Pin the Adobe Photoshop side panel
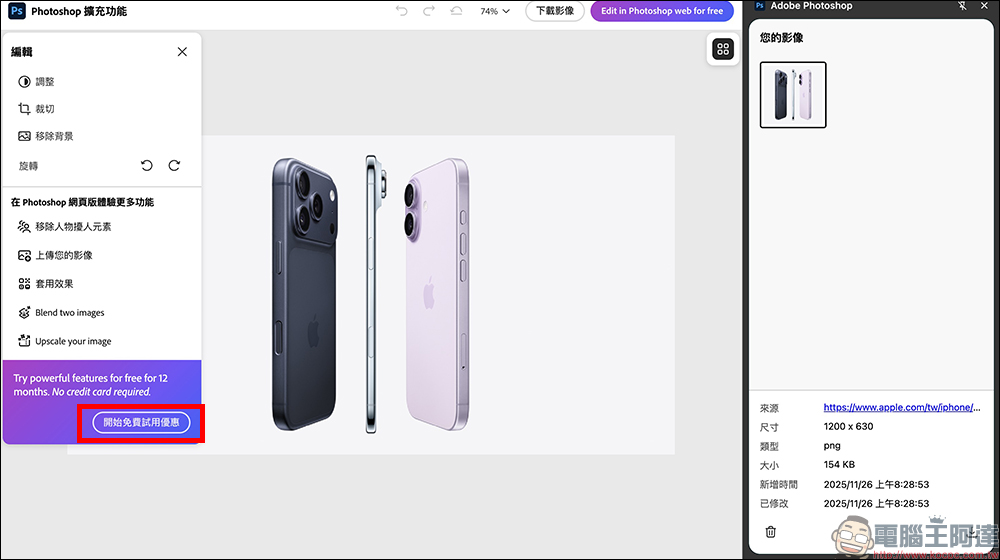The height and width of the screenshot is (560, 1000). point(962,6)
